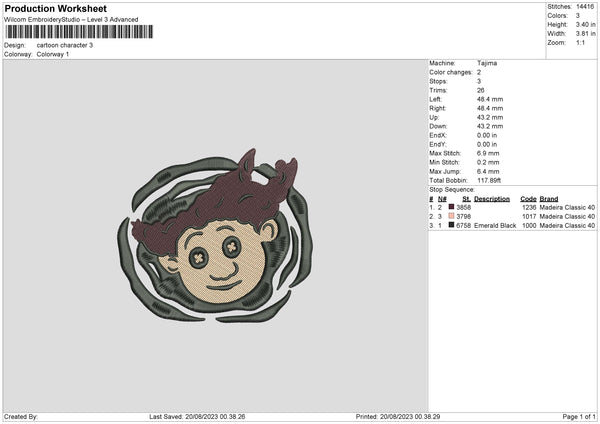Click the Production Worksheet title

(55, 8)
